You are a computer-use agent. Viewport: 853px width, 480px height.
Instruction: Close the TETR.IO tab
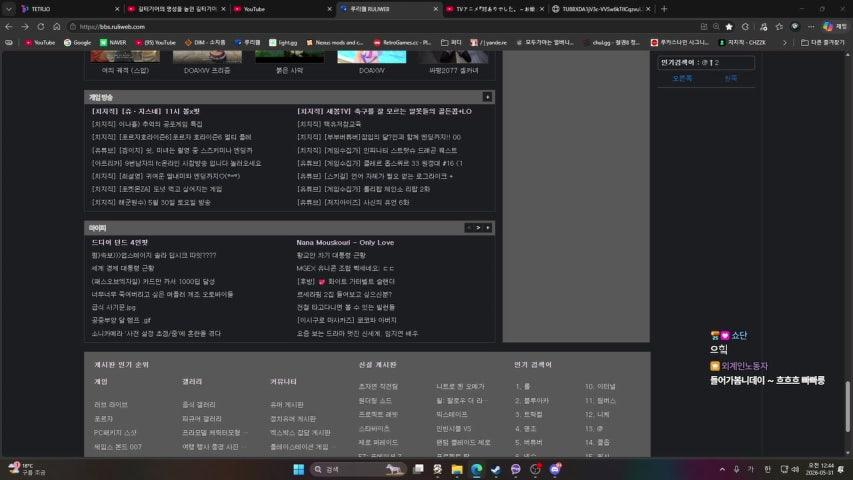(117, 9)
